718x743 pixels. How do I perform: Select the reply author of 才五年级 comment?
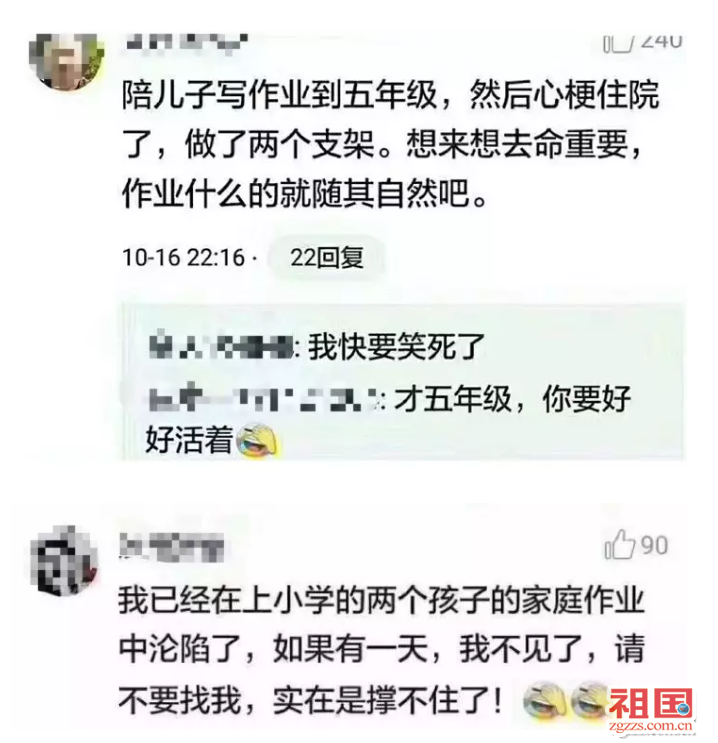click(x=264, y=397)
